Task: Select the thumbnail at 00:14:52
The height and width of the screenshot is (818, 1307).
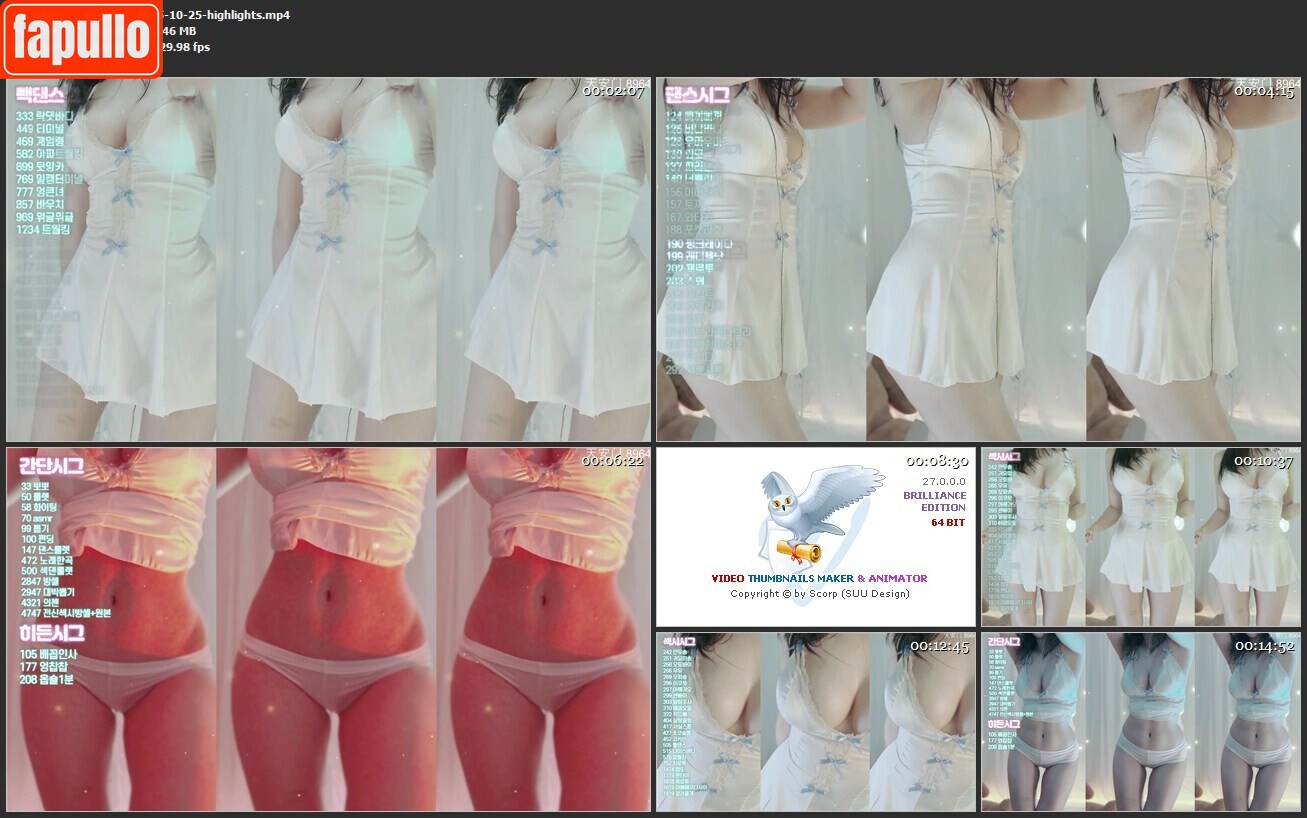Action: (x=1140, y=722)
